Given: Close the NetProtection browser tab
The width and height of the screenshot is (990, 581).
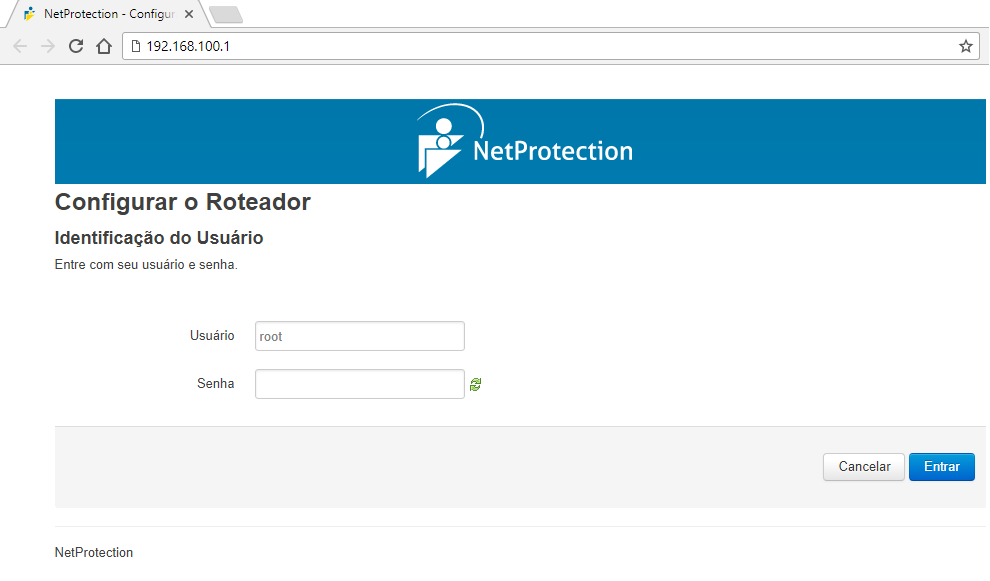Looking at the screenshot, I should [188, 14].
